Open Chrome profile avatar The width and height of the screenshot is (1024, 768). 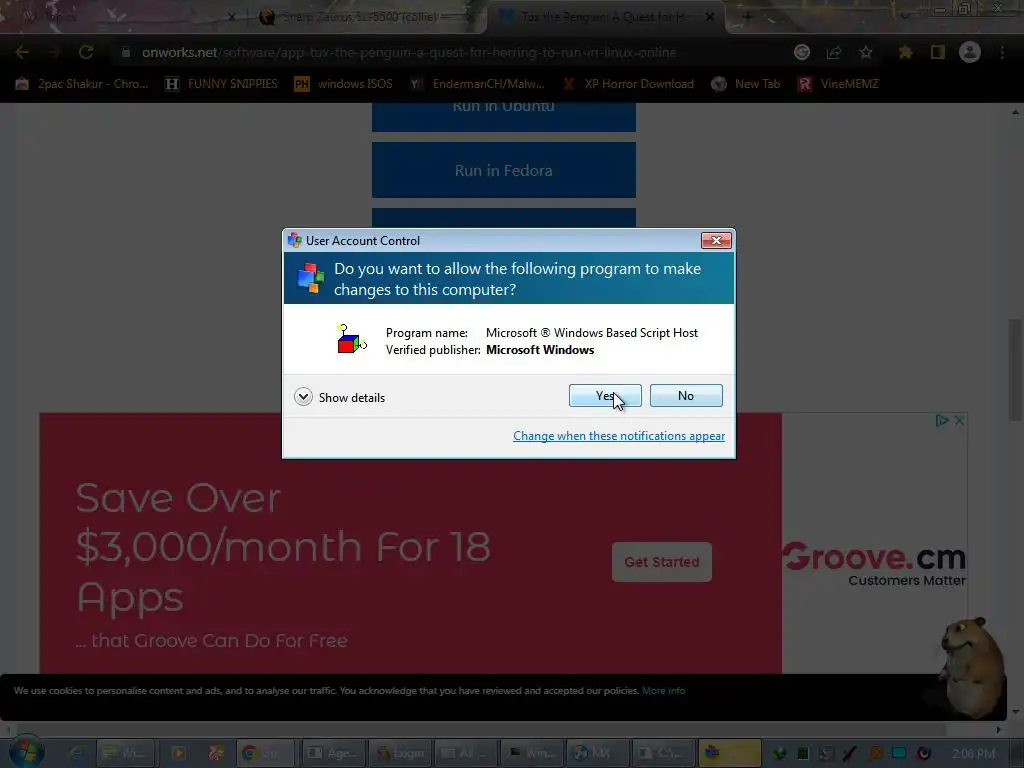(x=970, y=52)
